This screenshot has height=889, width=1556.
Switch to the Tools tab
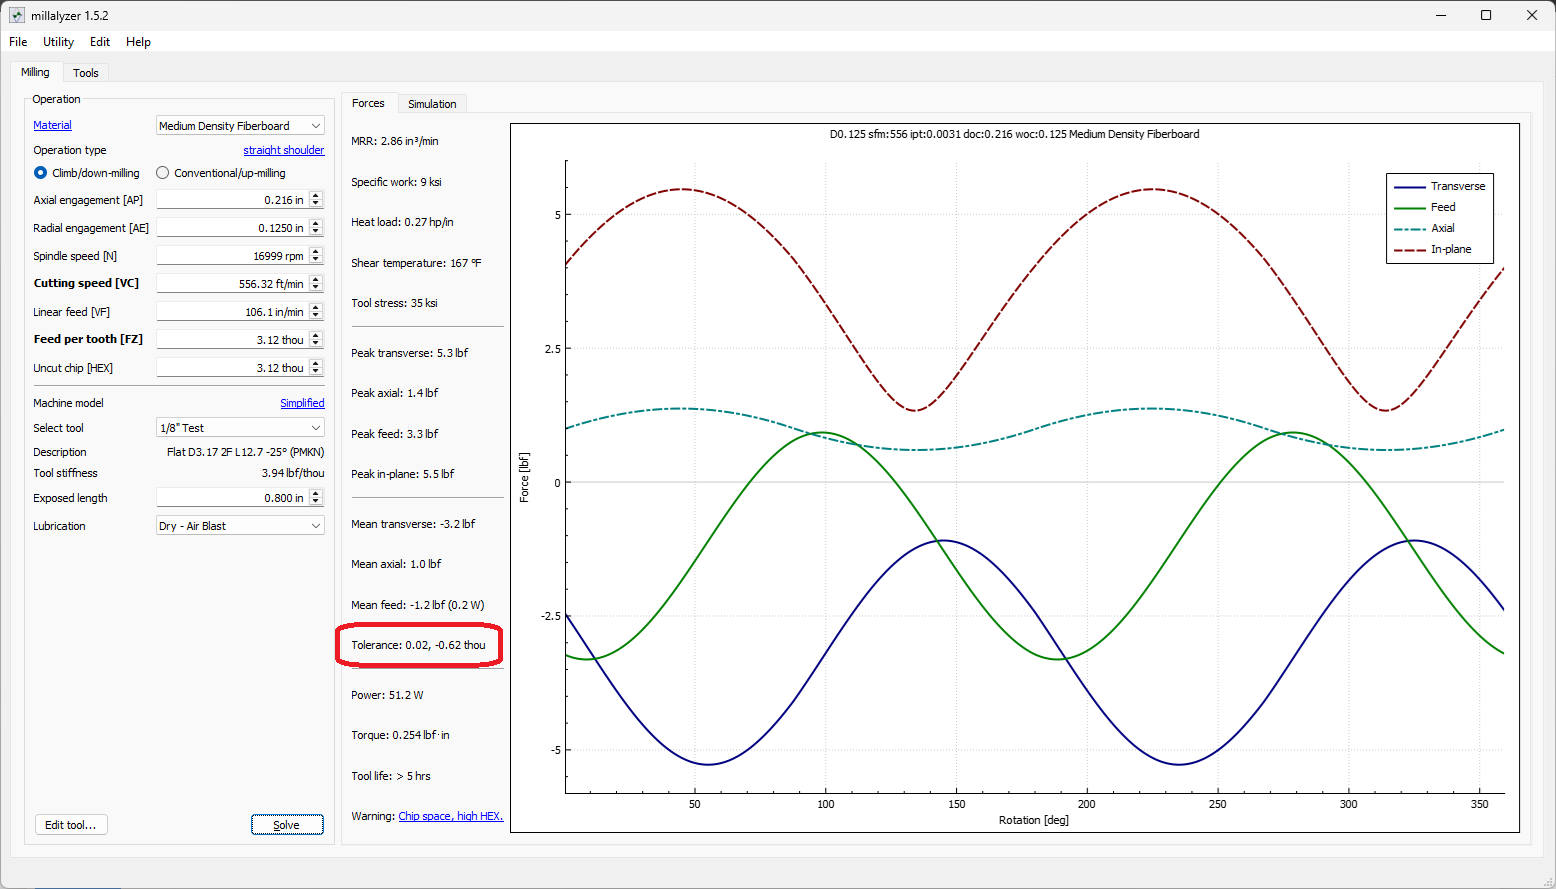(86, 73)
